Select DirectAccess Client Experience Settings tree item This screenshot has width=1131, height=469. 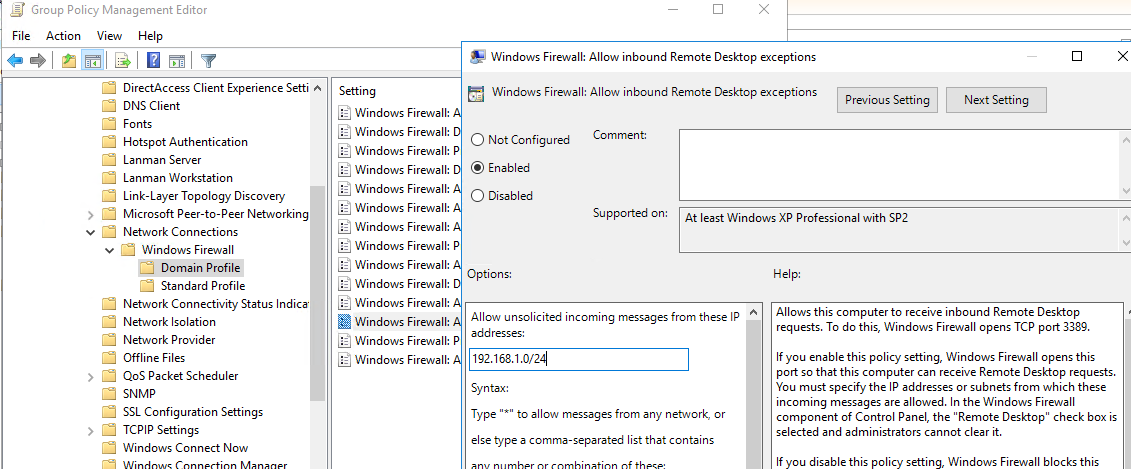pyautogui.click(x=216, y=88)
